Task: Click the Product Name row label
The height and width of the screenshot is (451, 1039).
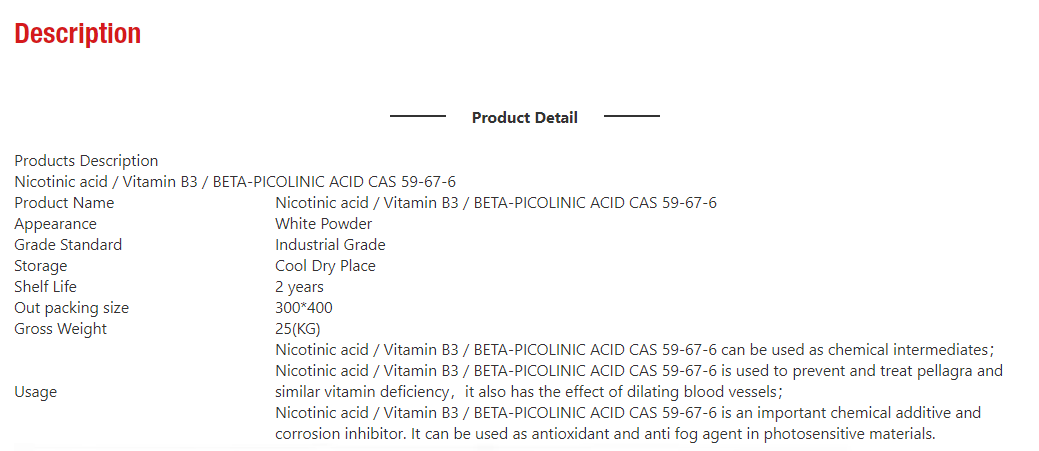Action: (x=64, y=203)
